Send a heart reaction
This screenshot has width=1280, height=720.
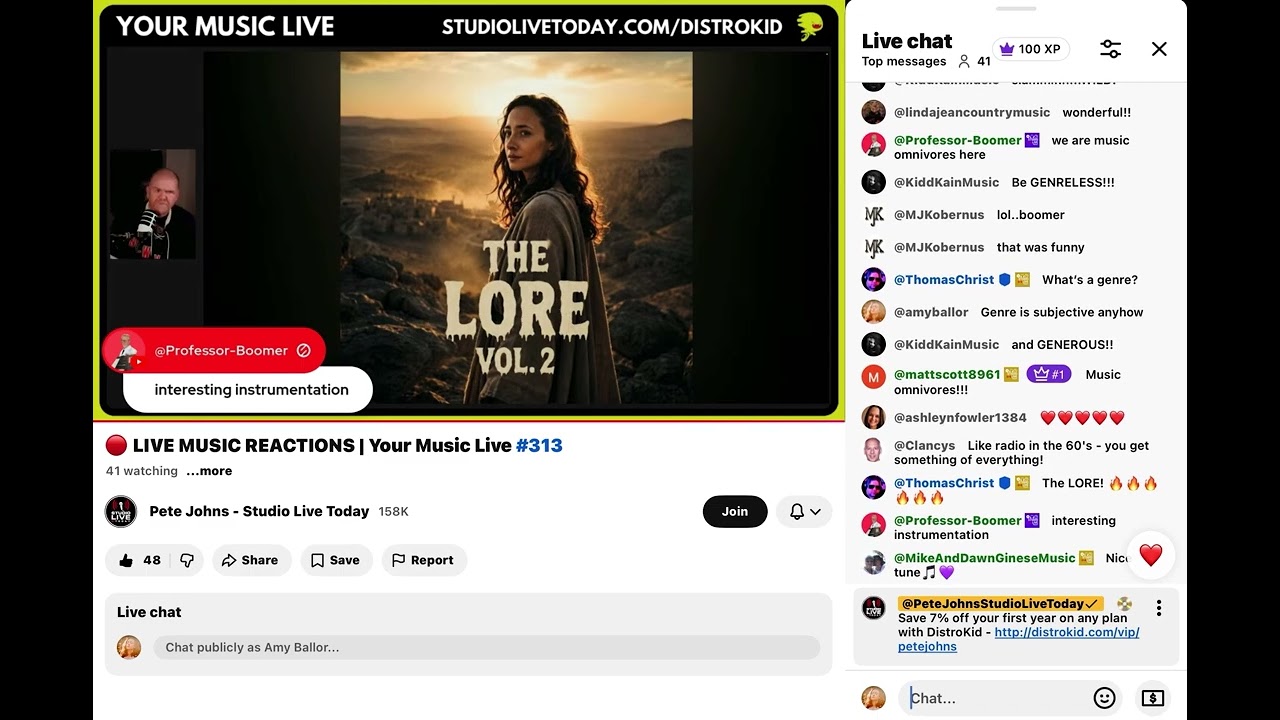1150,555
